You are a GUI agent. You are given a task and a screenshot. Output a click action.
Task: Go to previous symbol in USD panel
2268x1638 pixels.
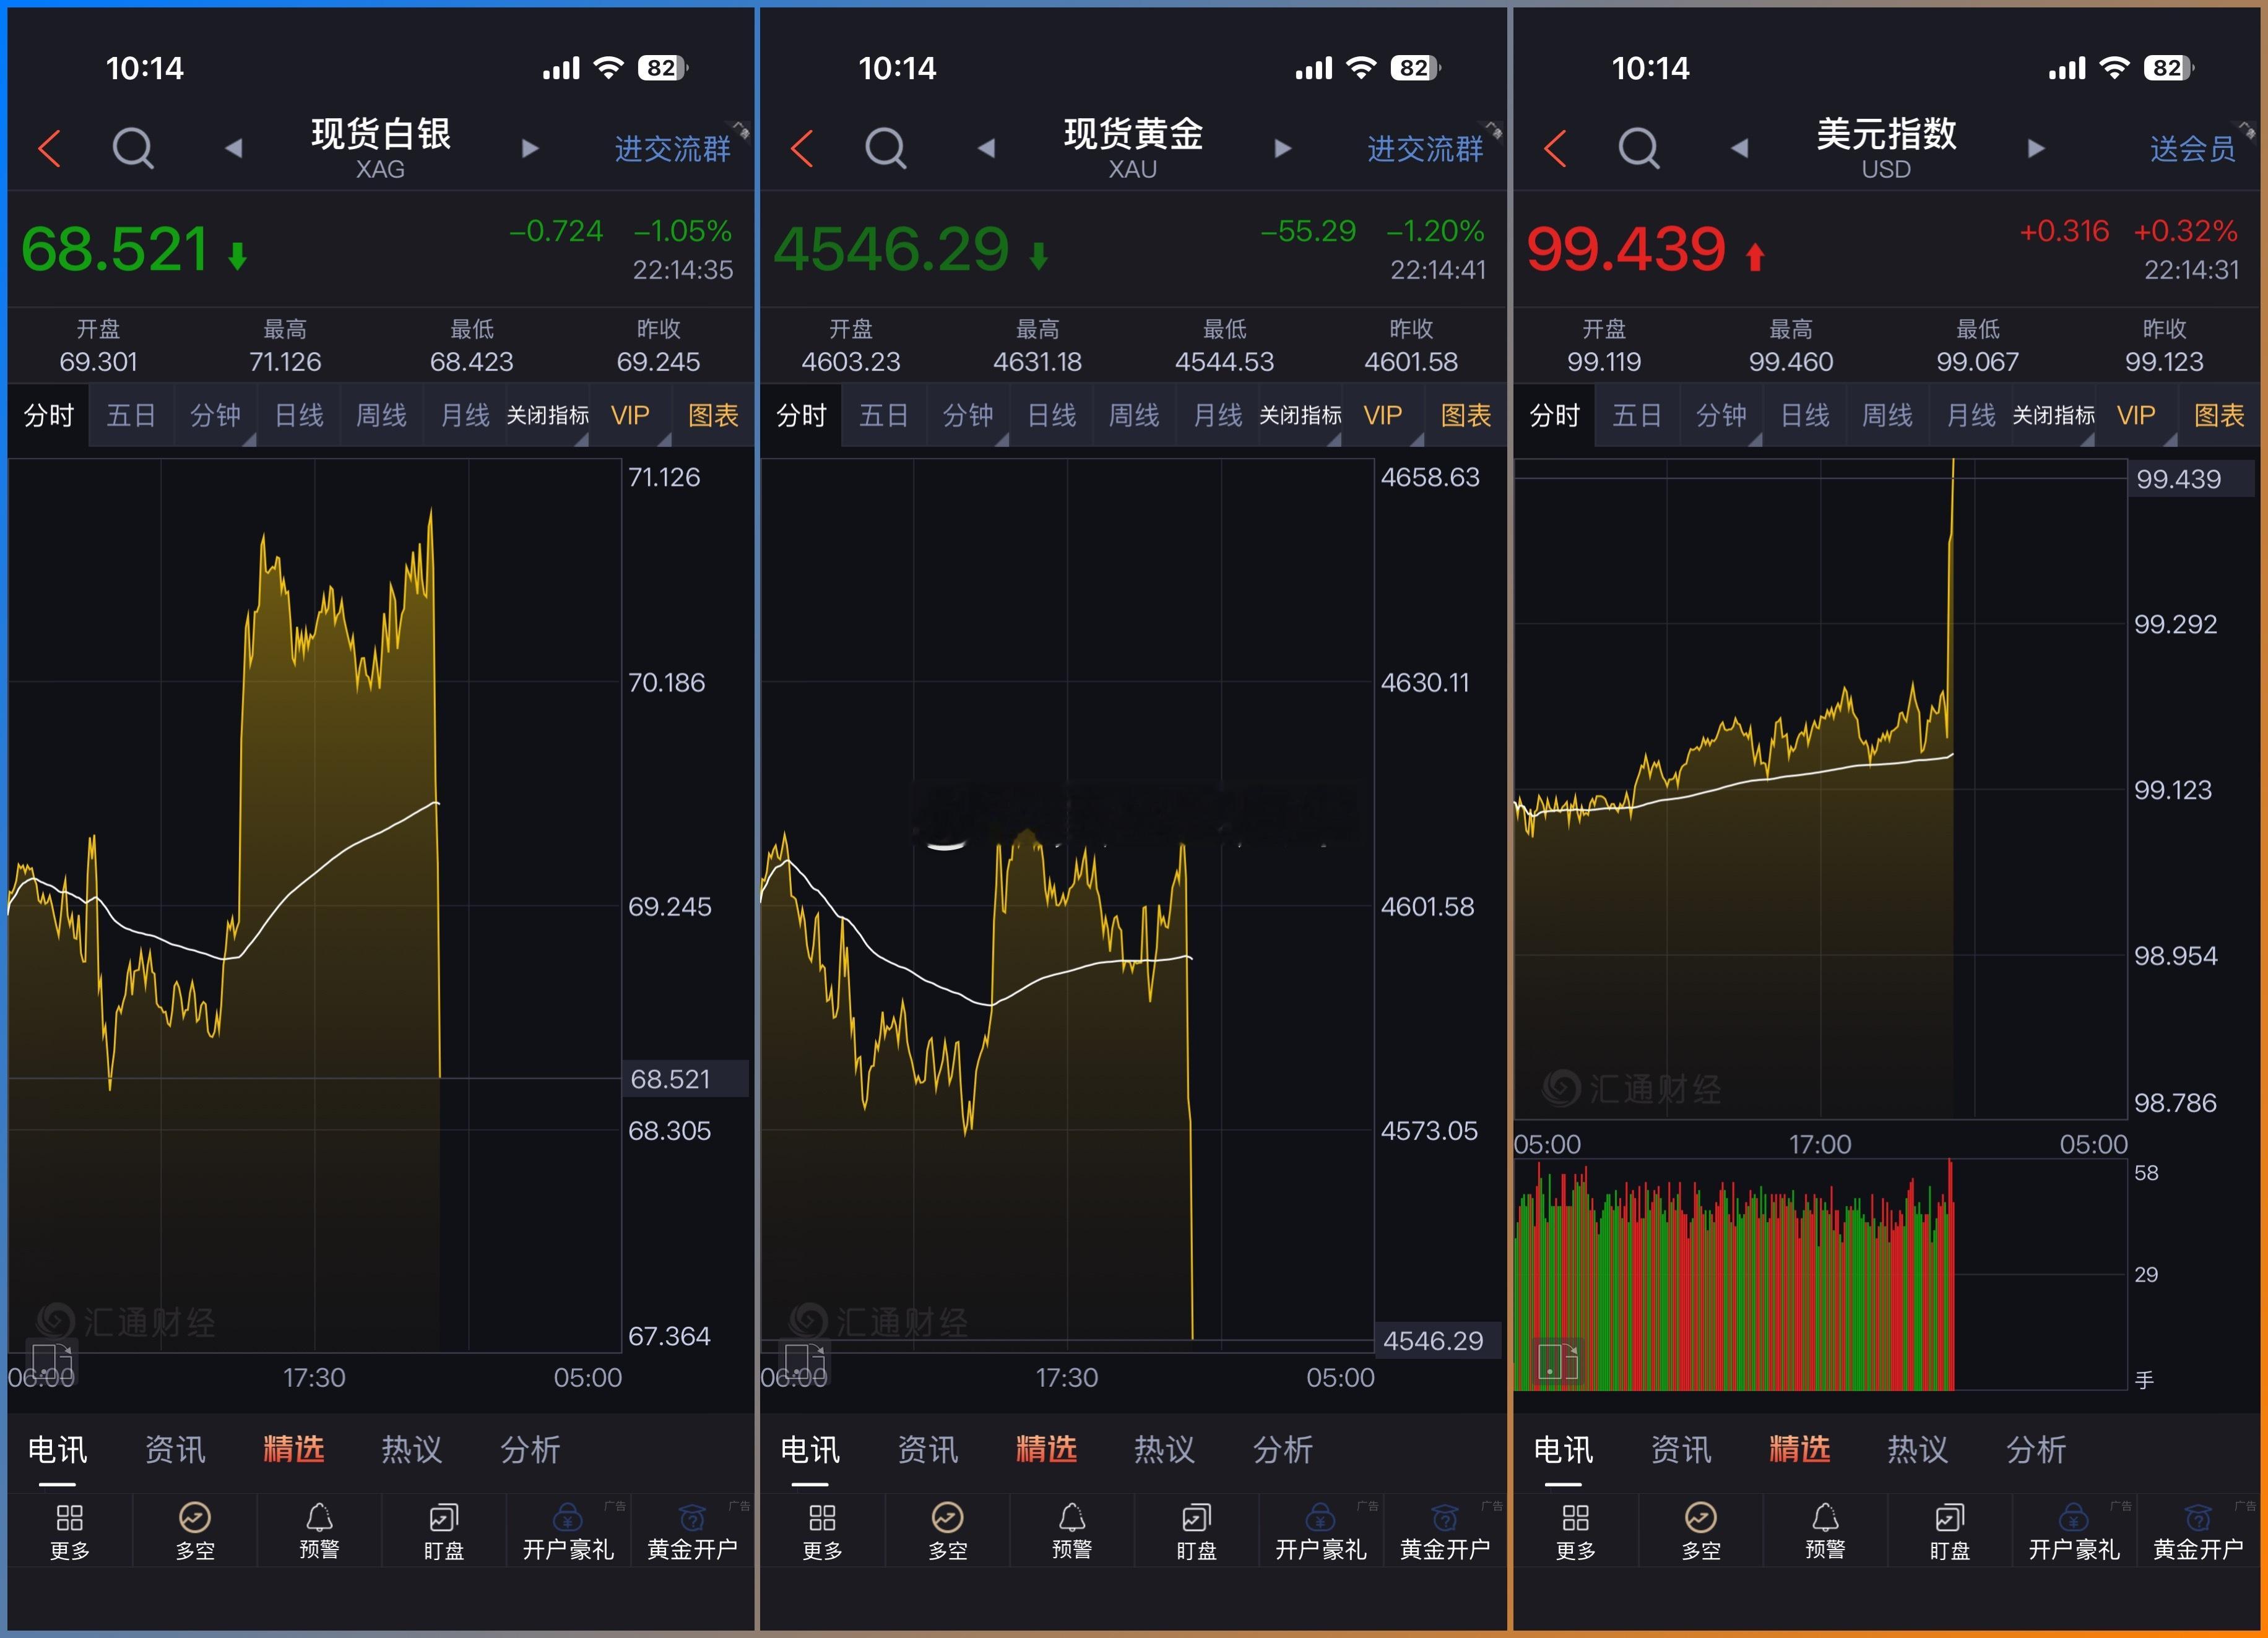1740,148
